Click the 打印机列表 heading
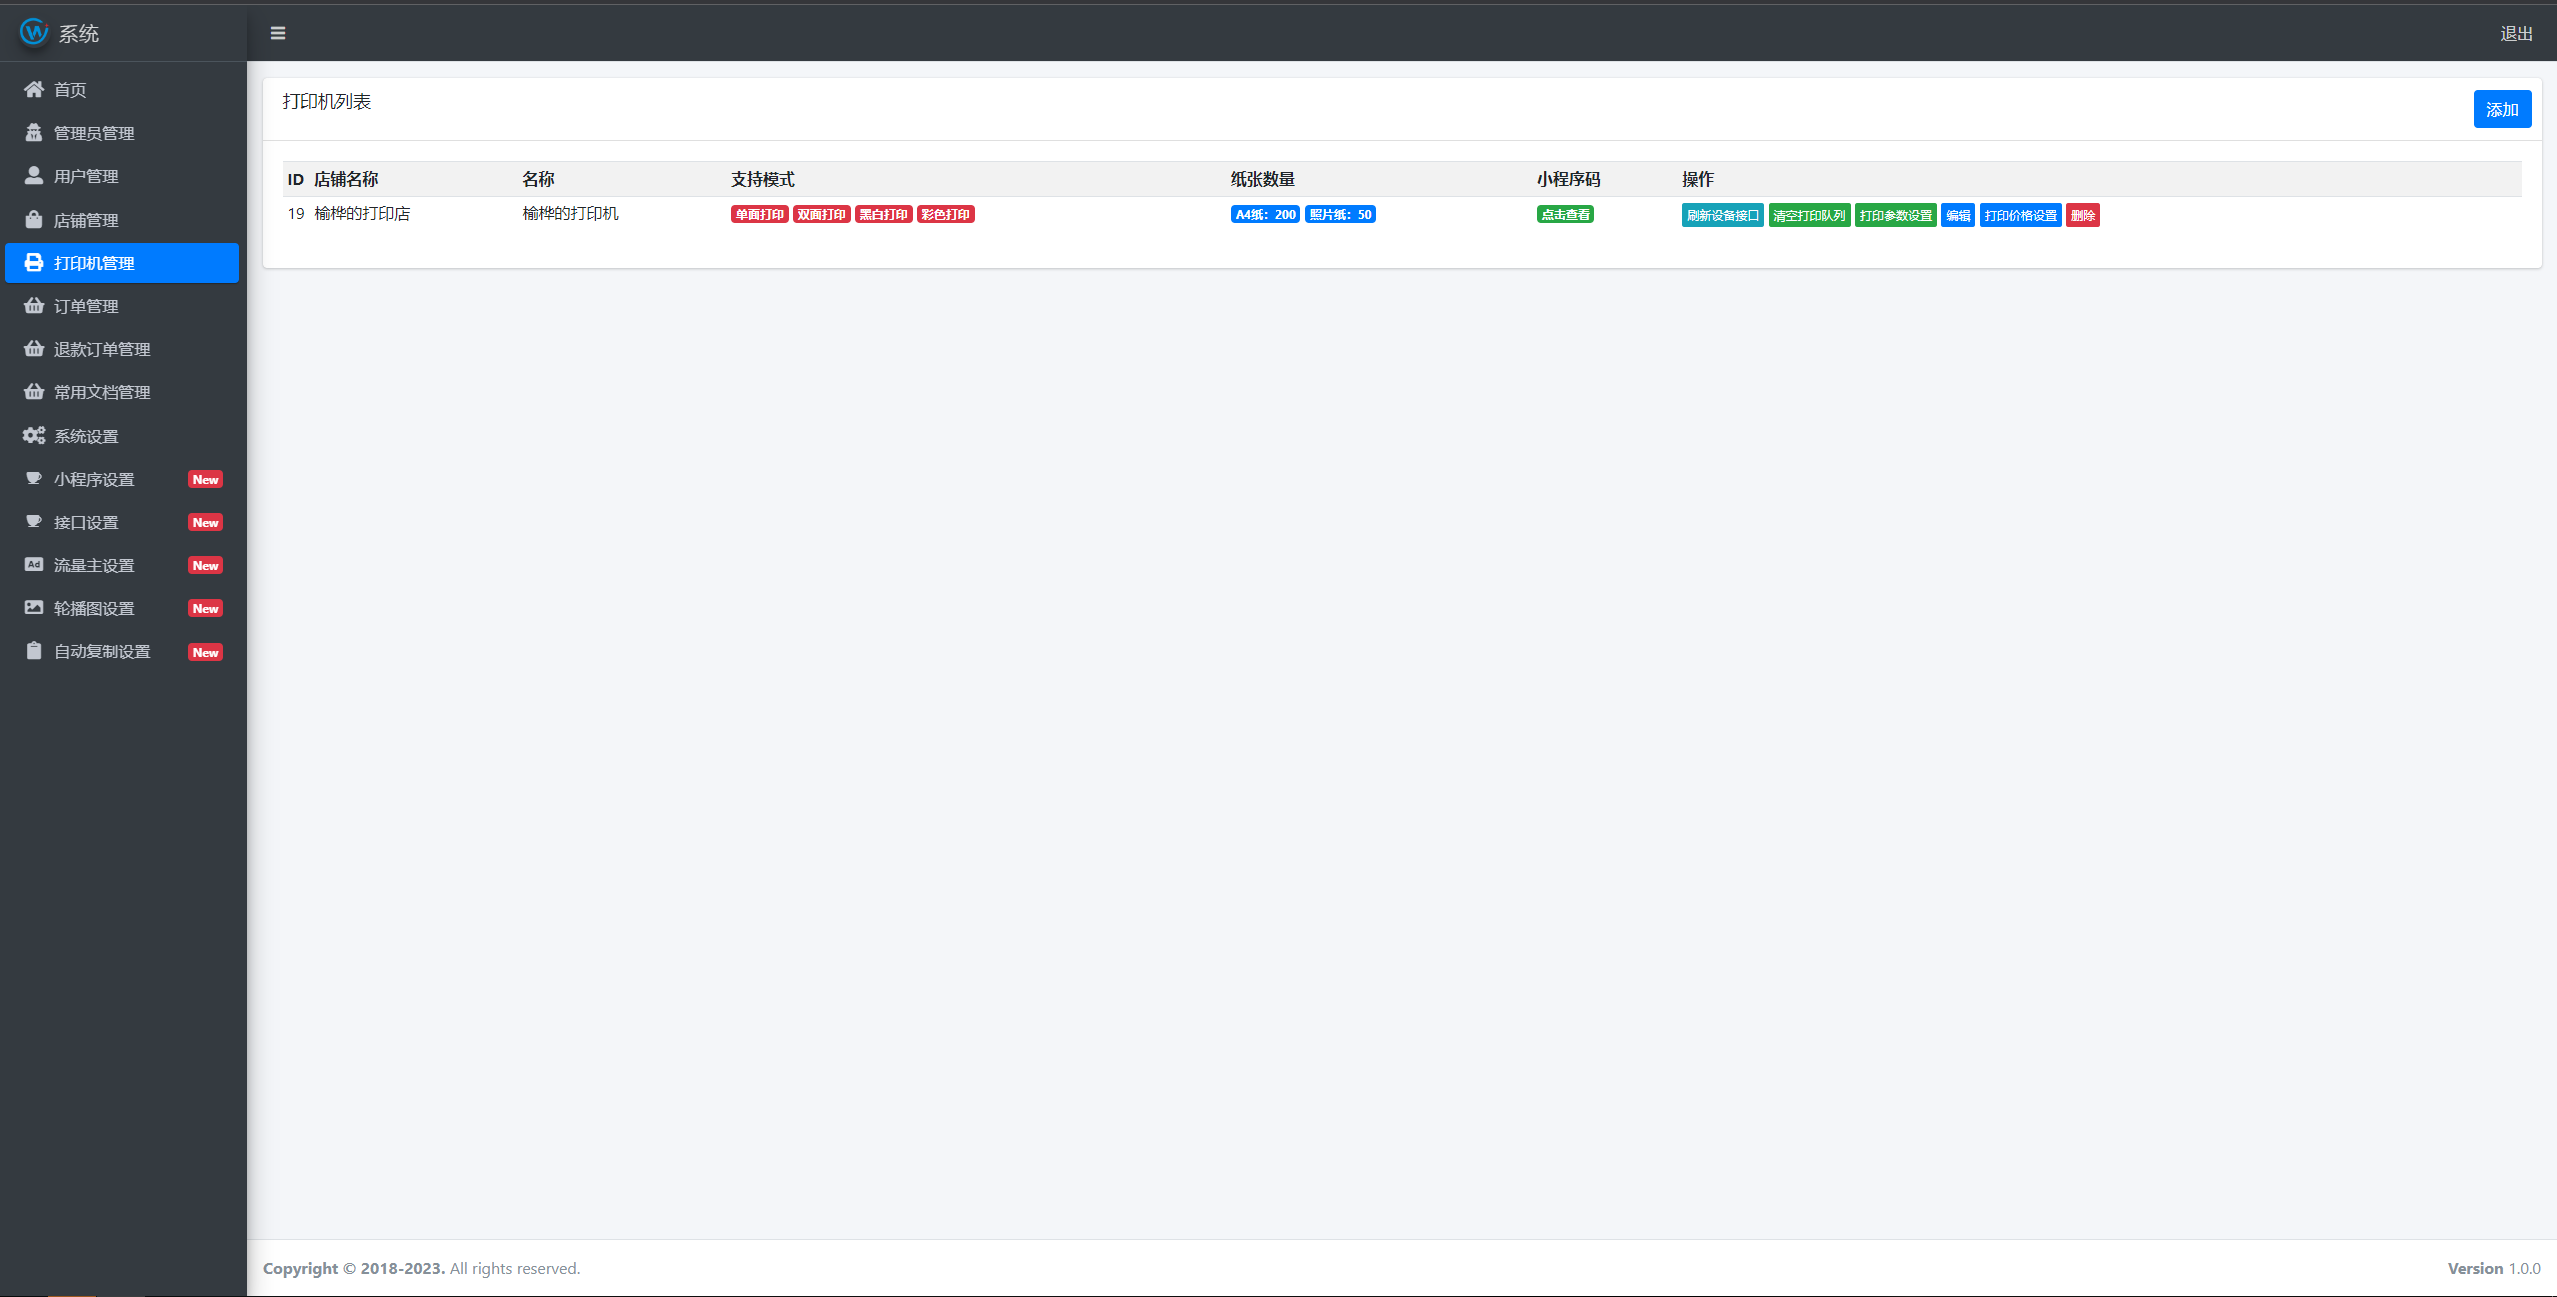This screenshot has height=1297, width=2557. point(327,102)
